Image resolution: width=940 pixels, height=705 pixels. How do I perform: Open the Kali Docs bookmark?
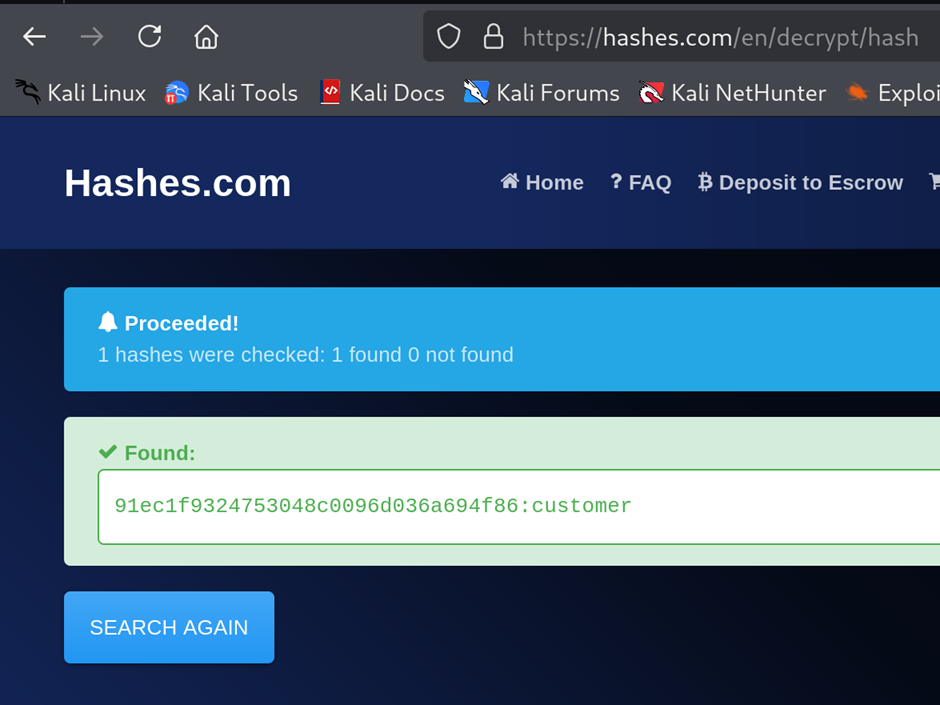(x=382, y=93)
